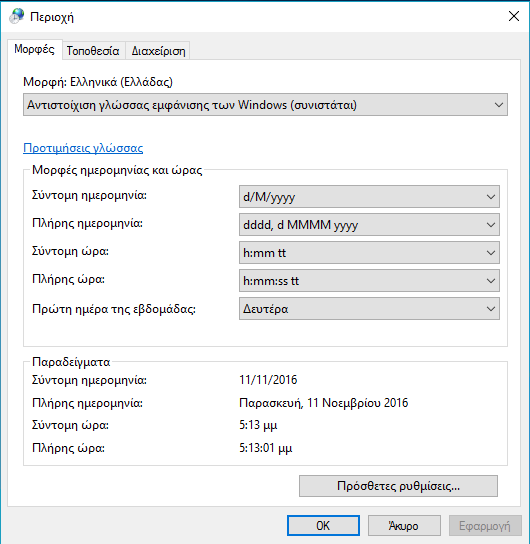530x544 pixels.
Task: Click the chevron arrow of short date dropdown
Action: coord(490,197)
